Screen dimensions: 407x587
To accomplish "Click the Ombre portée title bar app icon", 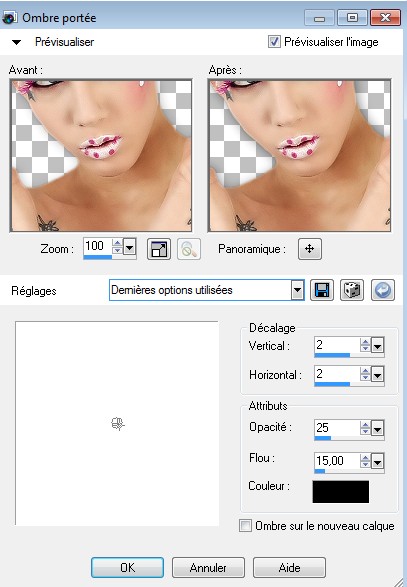I will click(x=9, y=18).
